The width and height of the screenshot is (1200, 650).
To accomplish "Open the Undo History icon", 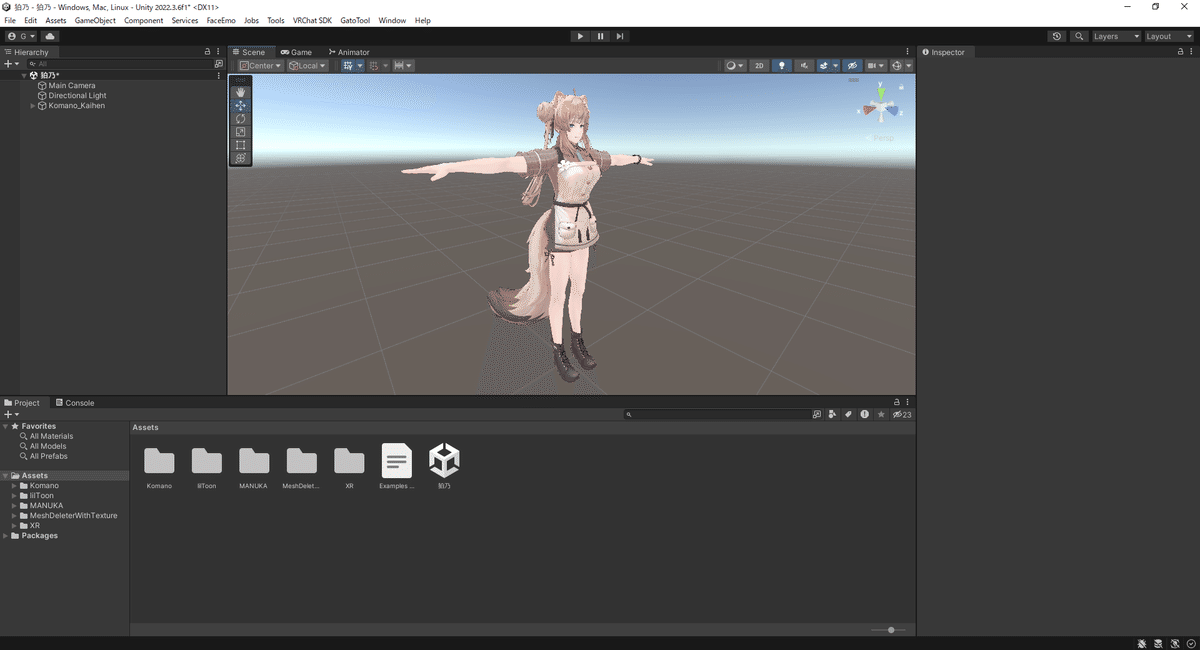I will pyautogui.click(x=1057, y=36).
